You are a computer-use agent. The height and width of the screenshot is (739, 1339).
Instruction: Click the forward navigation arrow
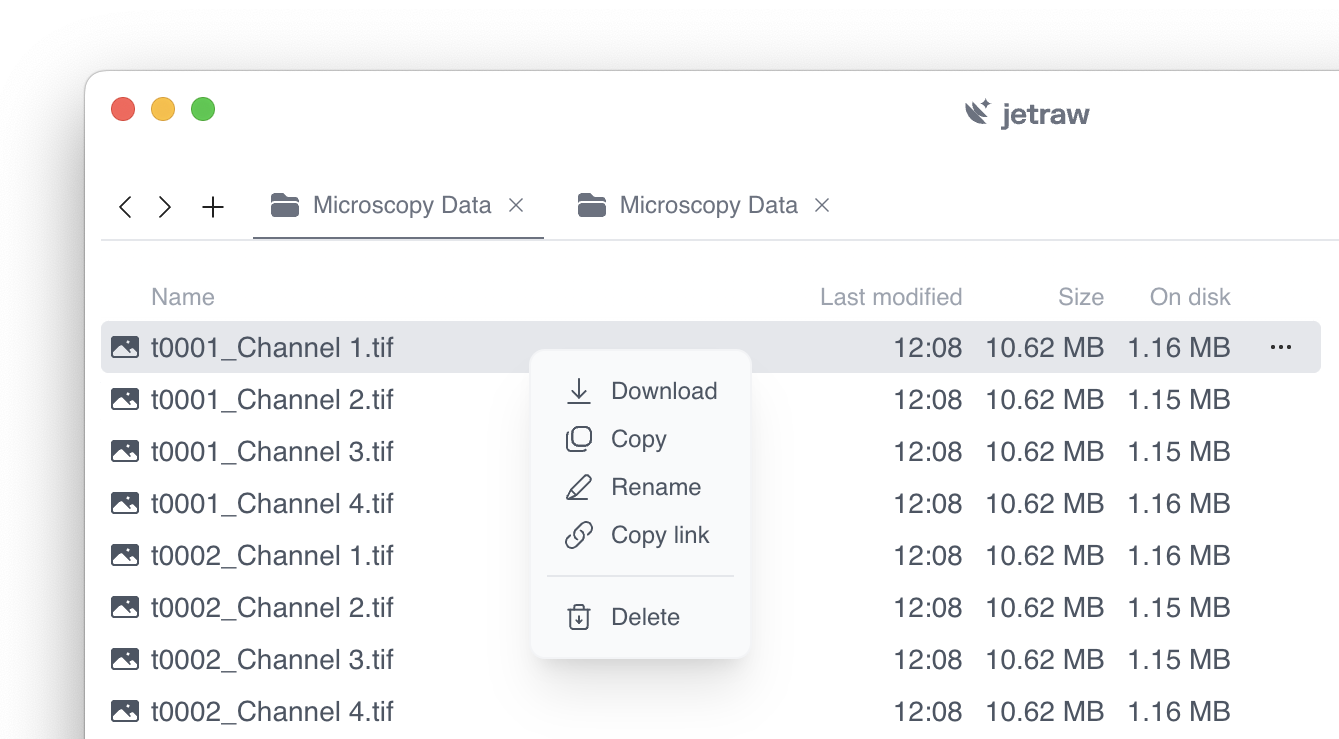pyautogui.click(x=165, y=207)
